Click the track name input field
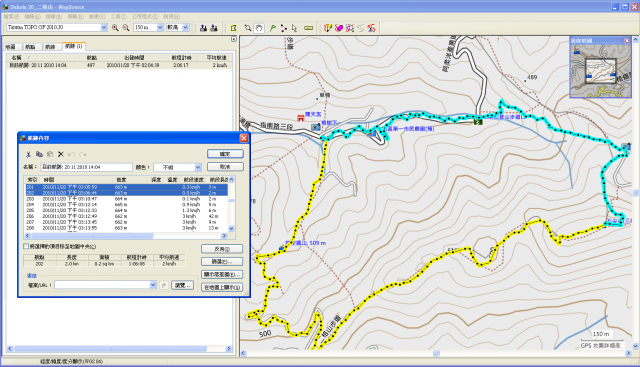Viewport: 640px width, 367px height. point(87,167)
